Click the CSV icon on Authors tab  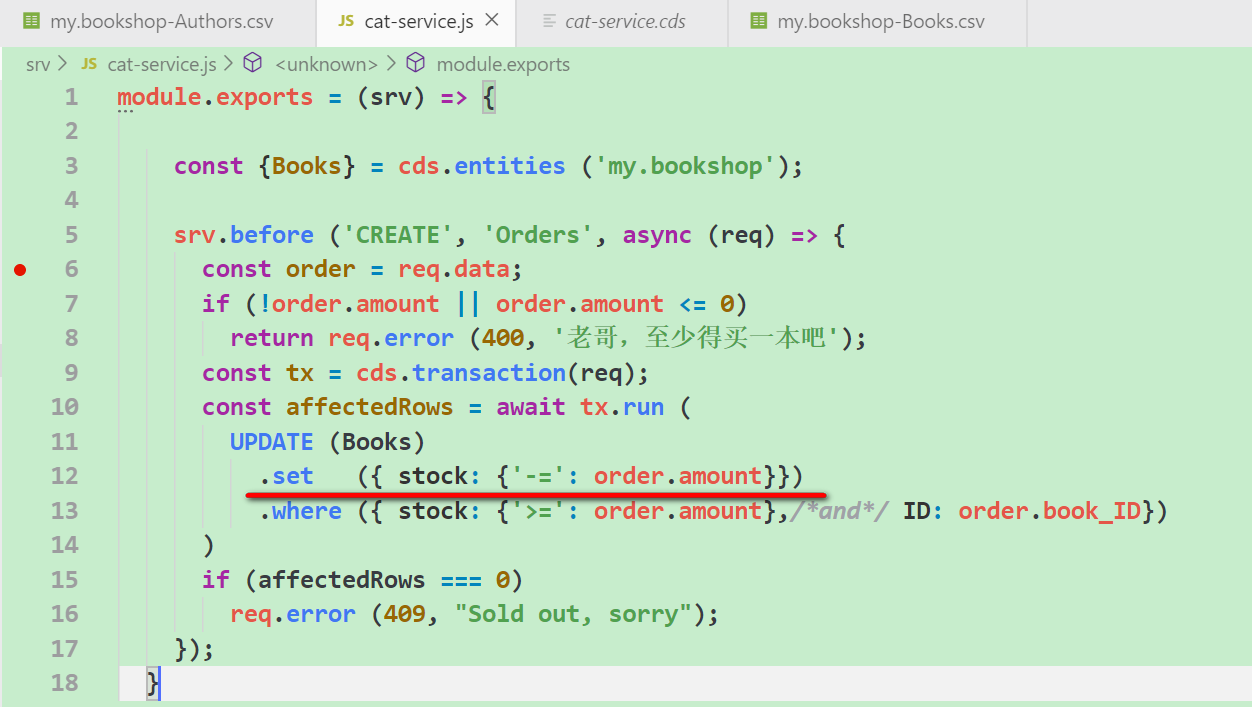32,21
